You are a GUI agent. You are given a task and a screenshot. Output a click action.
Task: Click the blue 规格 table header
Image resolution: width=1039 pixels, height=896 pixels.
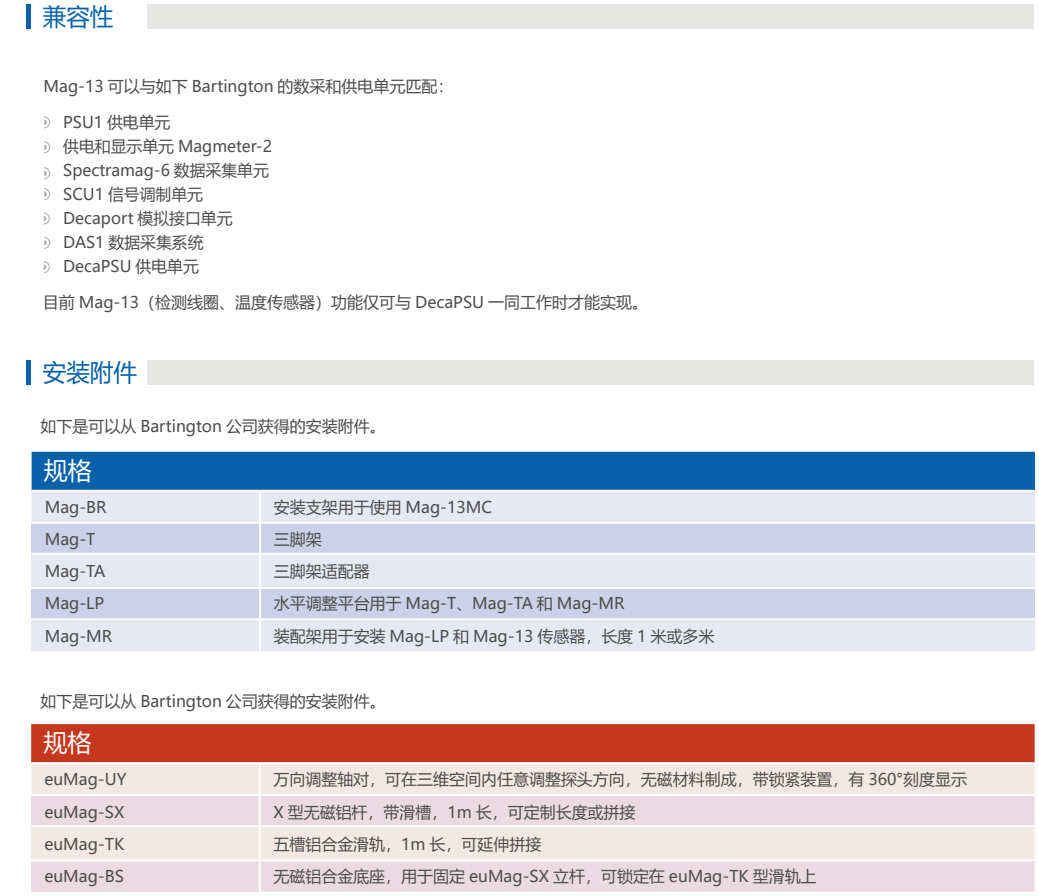533,471
